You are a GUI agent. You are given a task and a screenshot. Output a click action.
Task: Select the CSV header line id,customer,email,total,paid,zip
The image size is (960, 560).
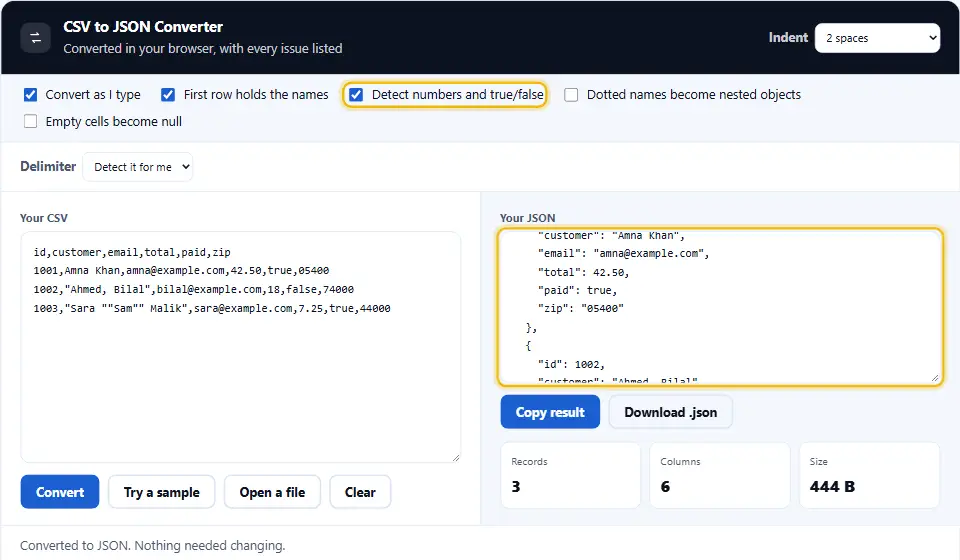132,252
